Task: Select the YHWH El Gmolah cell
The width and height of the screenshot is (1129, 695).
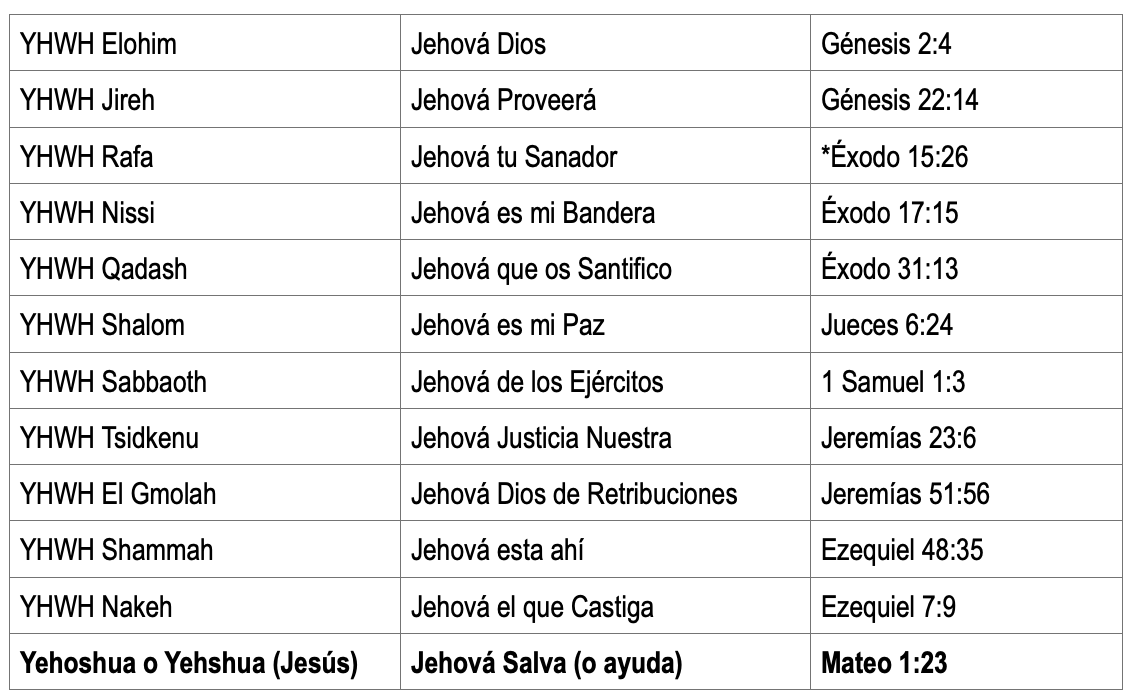Action: pos(204,493)
